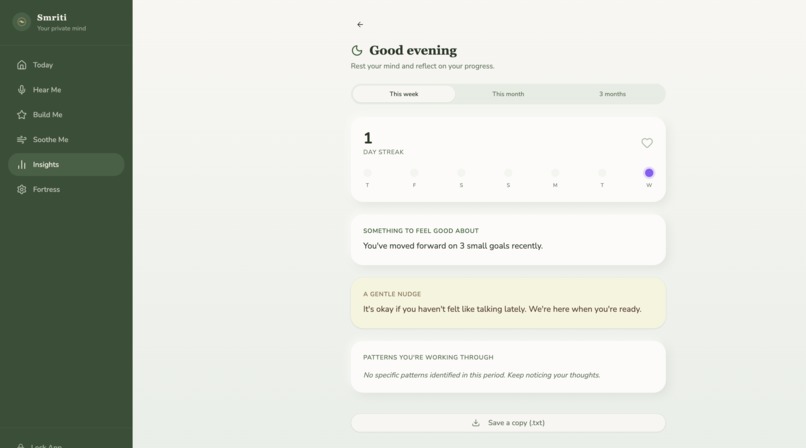Click the moon icon beside Good evening
Screen dimensions: 806x448
pos(357,50)
